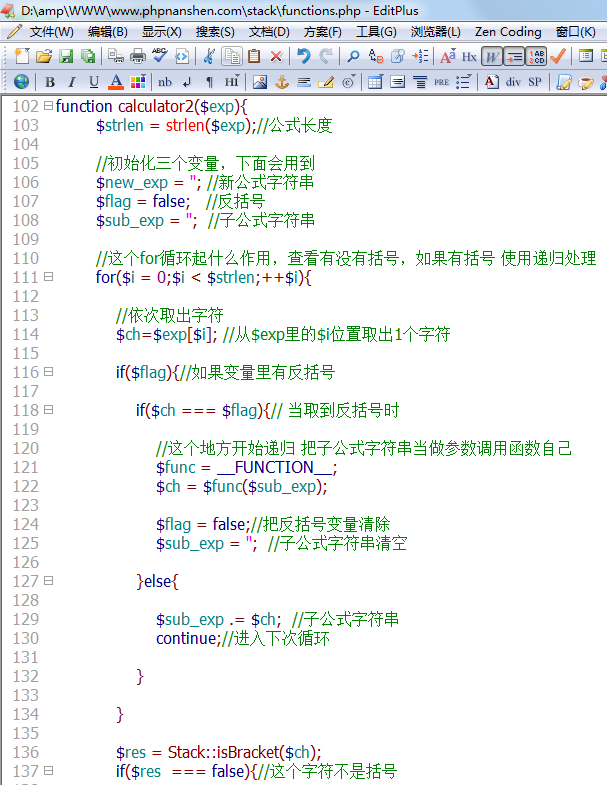Open the 文档(D) menu

coord(269,32)
